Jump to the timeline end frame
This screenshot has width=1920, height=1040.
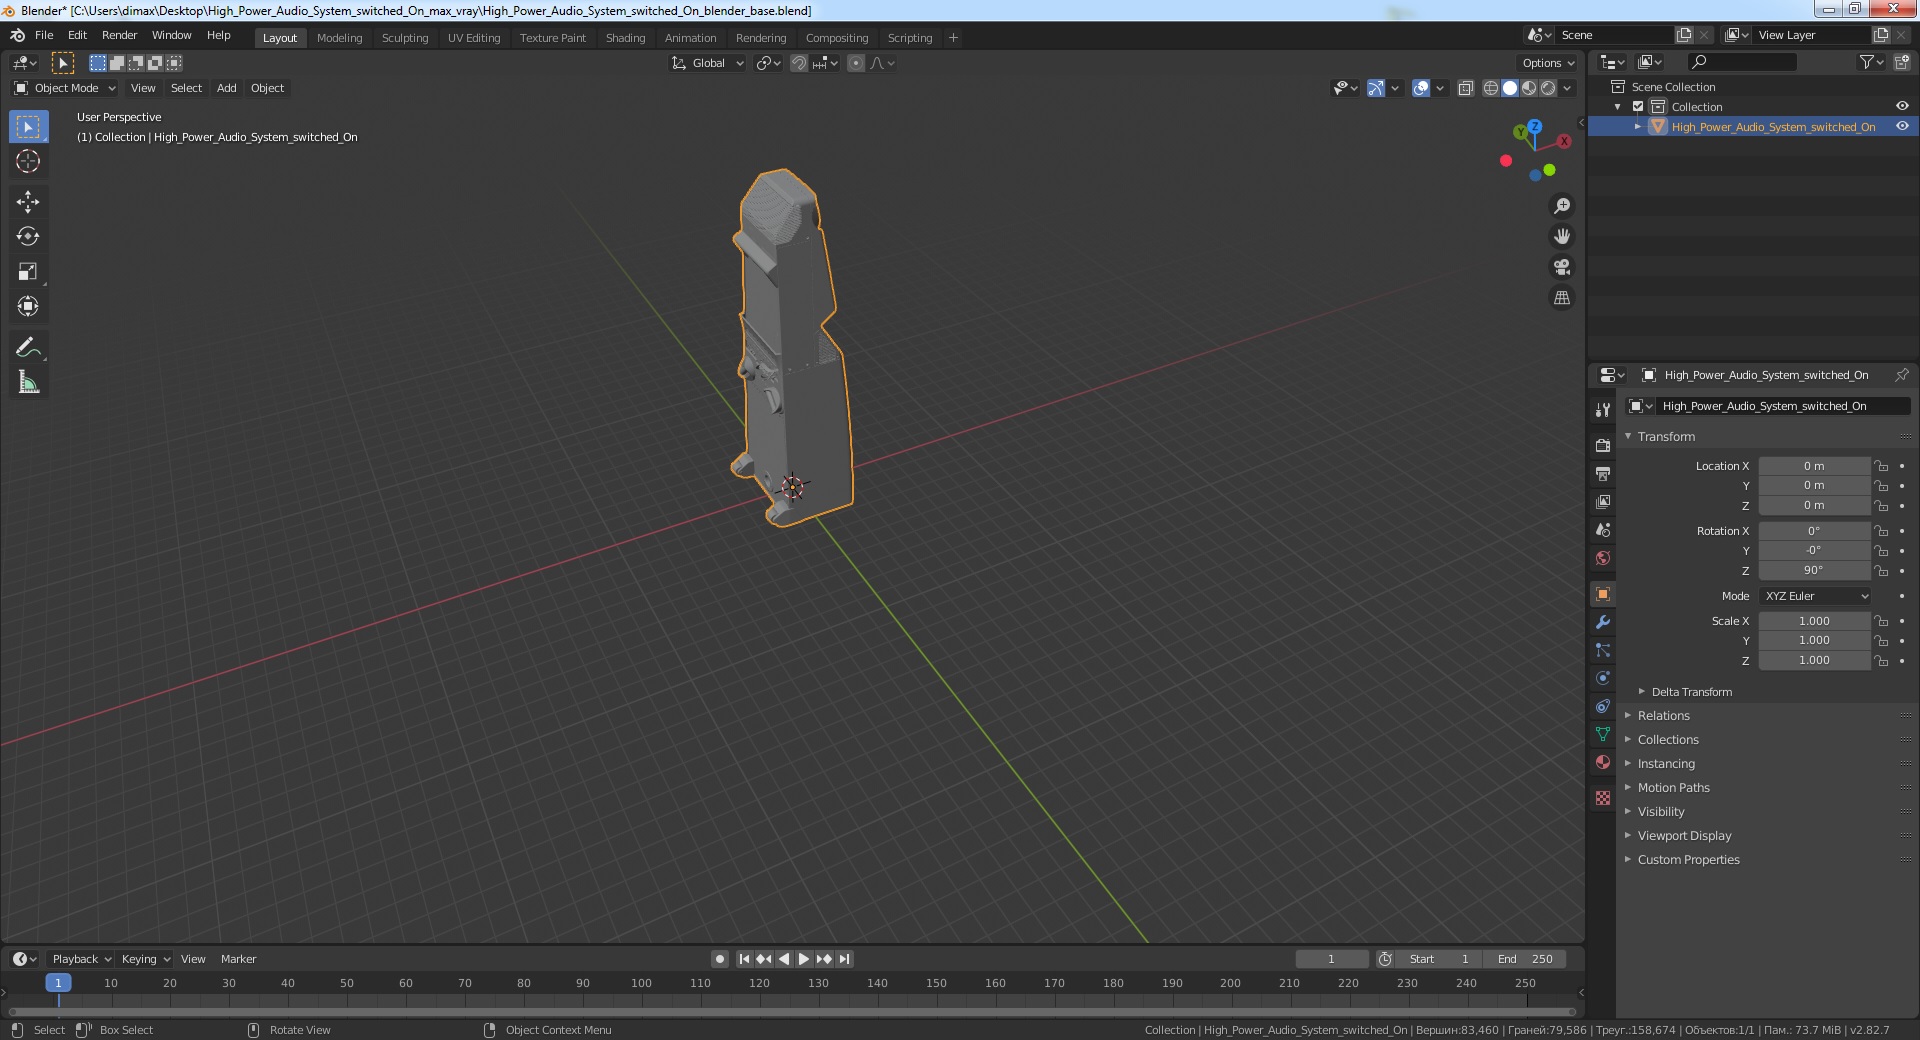(844, 959)
